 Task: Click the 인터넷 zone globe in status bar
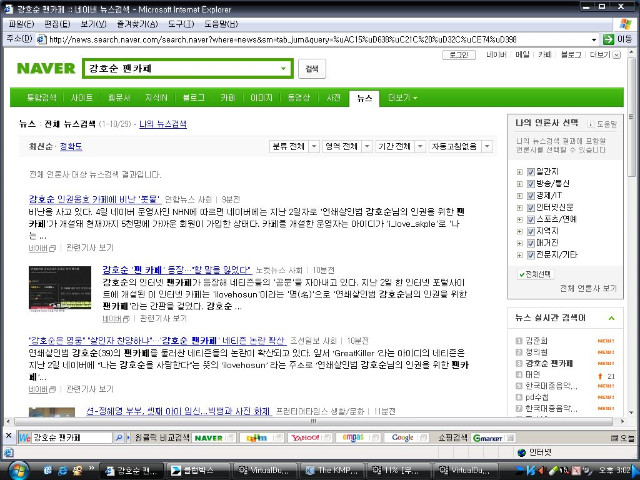pos(521,452)
